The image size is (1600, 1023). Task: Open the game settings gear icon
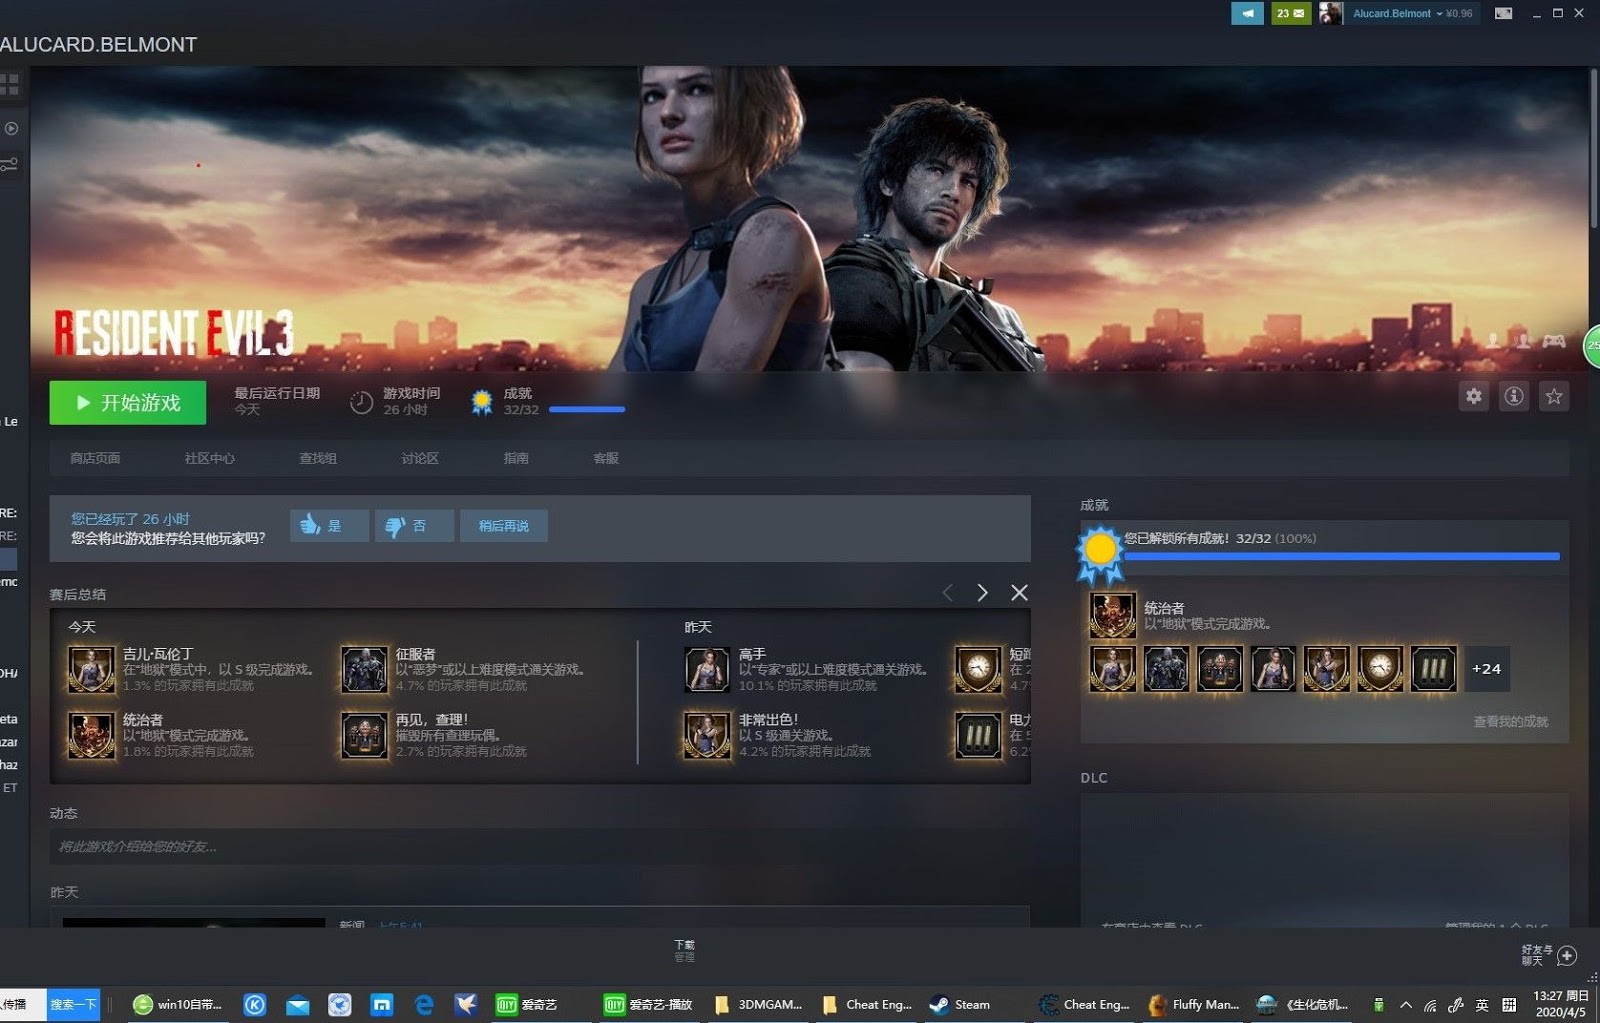[x=1474, y=396]
